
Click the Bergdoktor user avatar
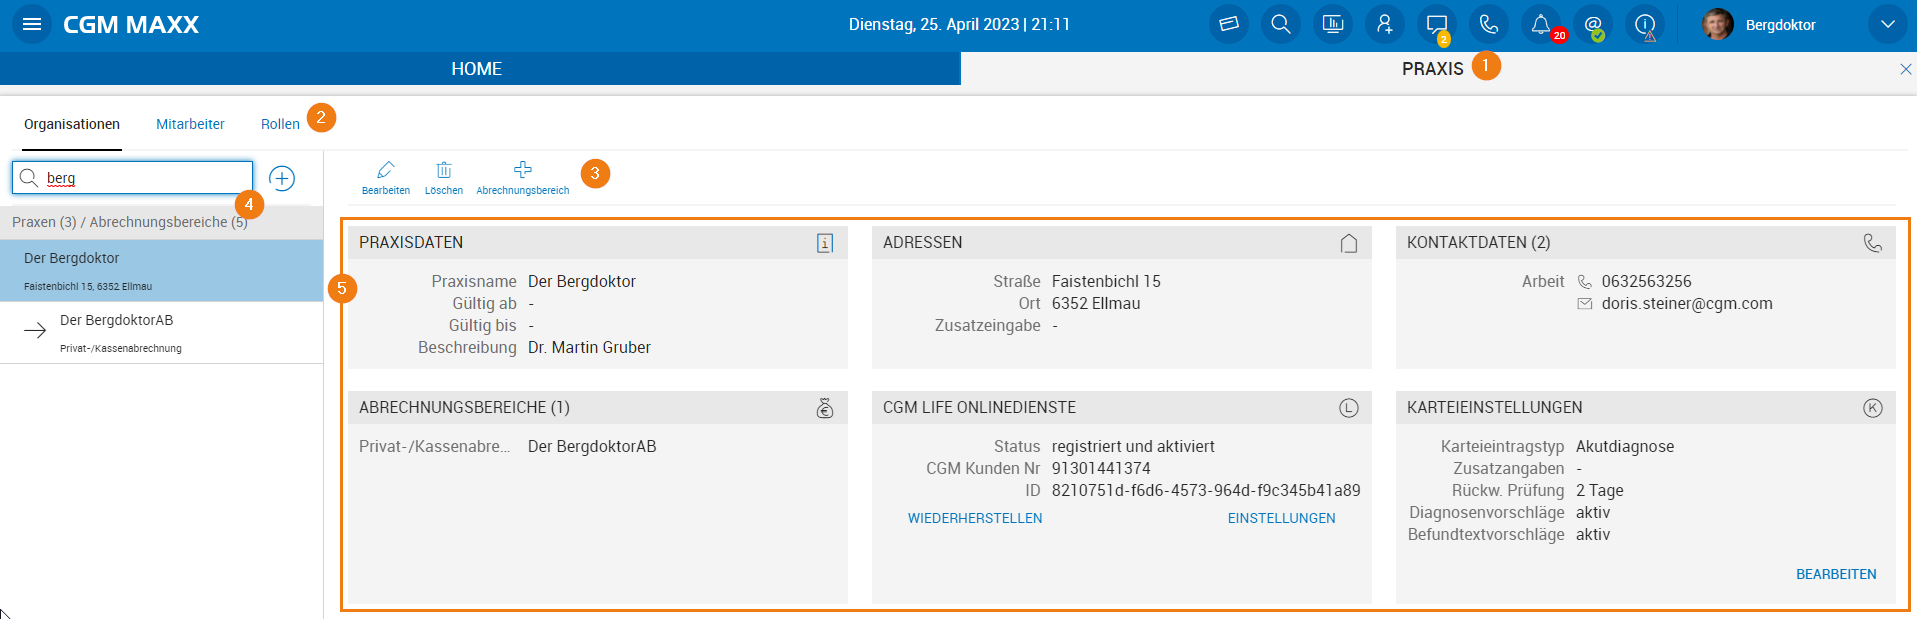click(x=1718, y=24)
